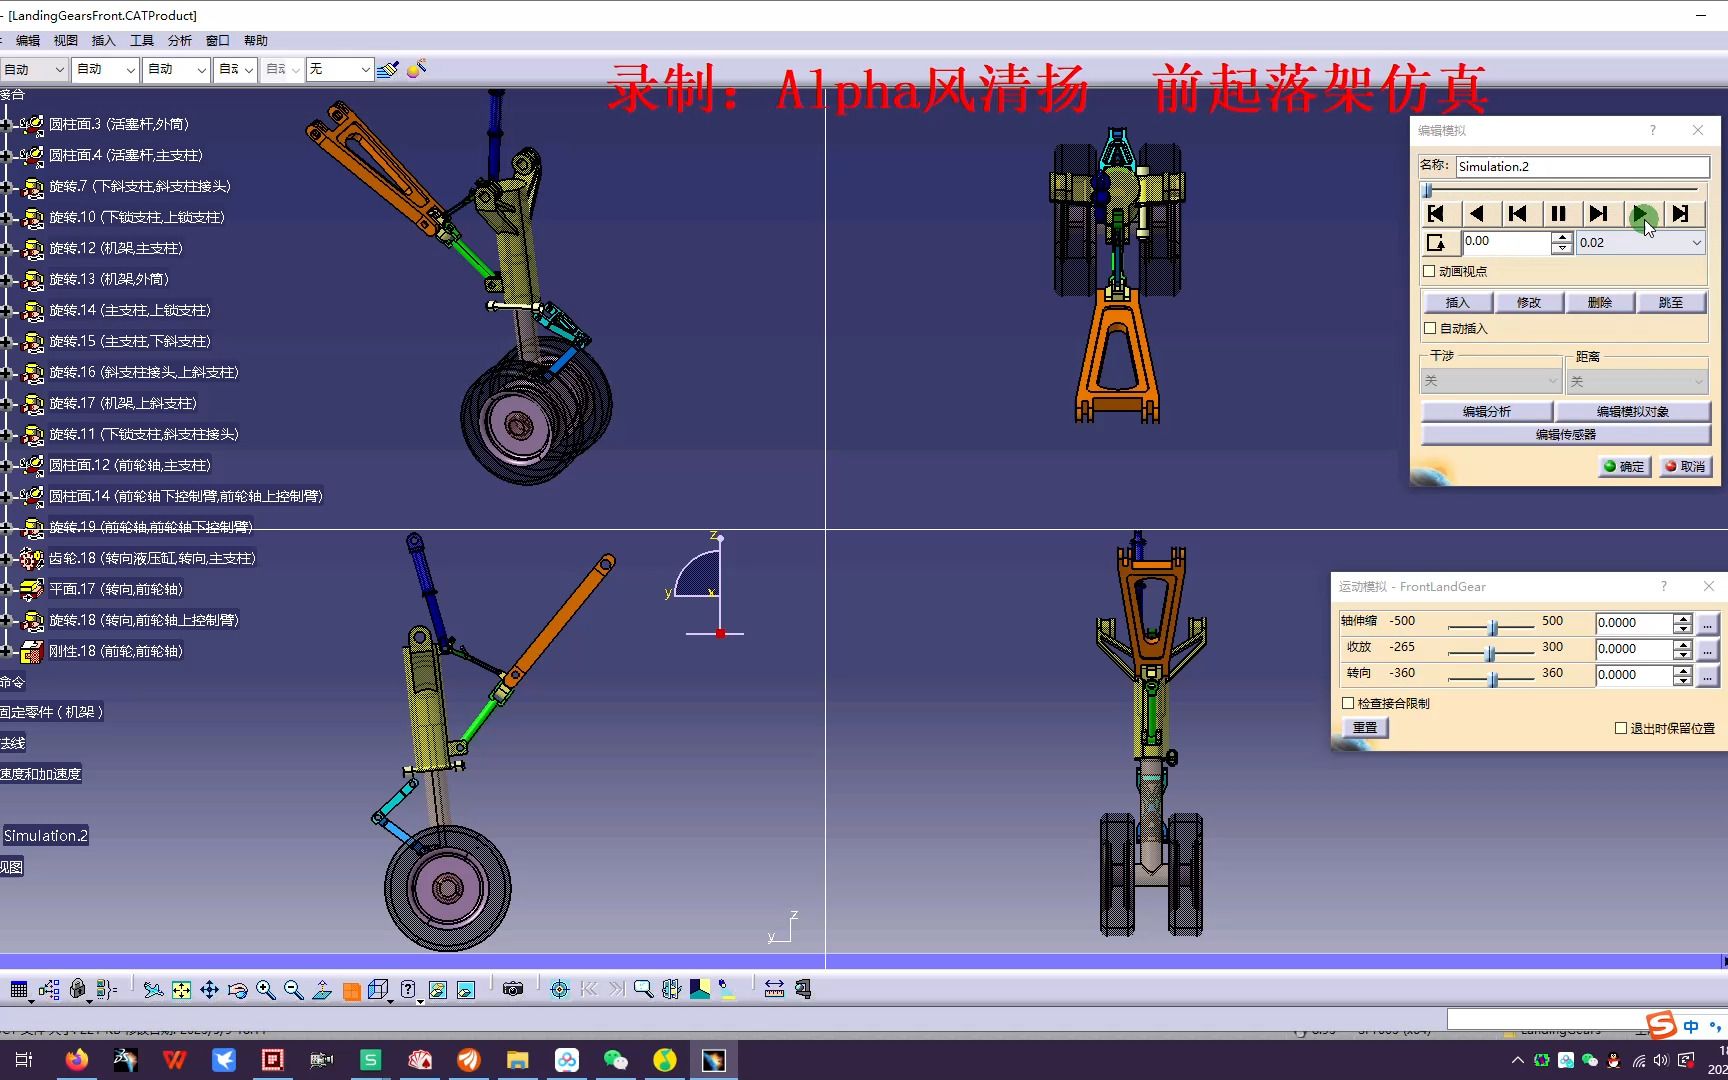Open the 分析 menu
This screenshot has width=1728, height=1080.
[180, 41]
